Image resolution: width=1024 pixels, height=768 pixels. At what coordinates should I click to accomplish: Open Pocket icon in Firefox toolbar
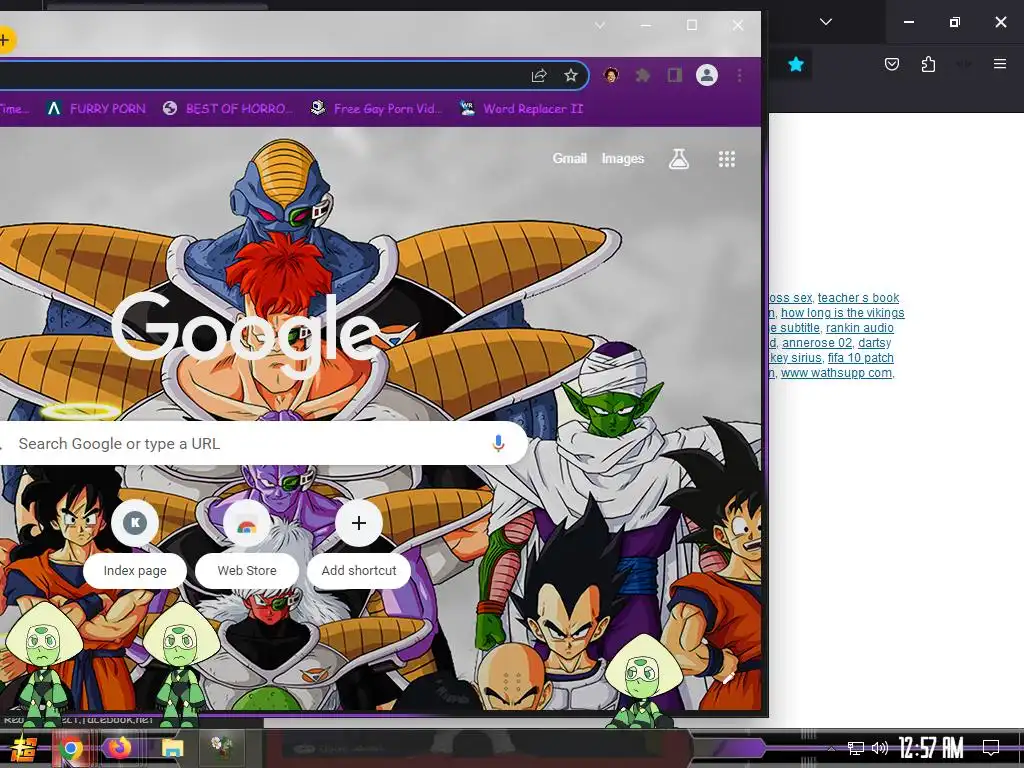(x=891, y=64)
